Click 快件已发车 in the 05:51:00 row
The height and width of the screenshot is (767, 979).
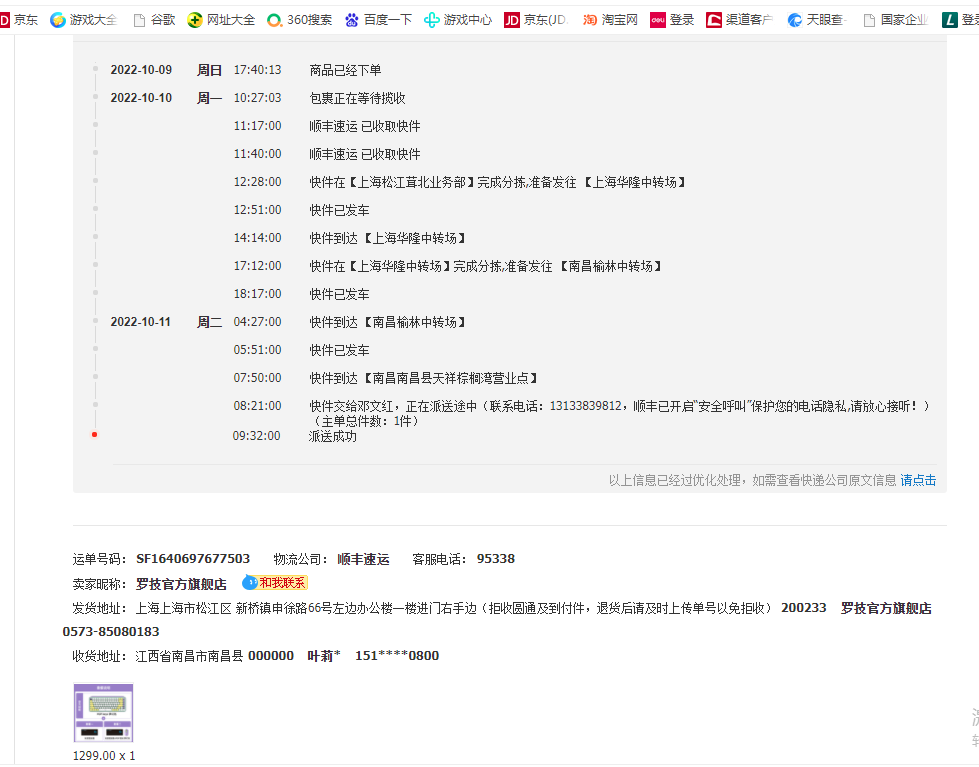[340, 350]
